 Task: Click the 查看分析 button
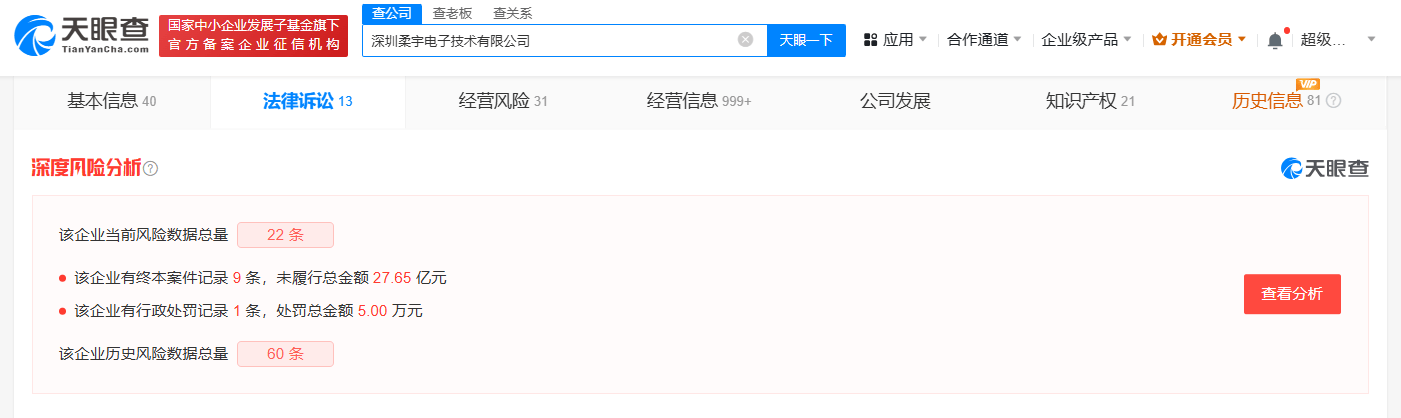point(1292,294)
